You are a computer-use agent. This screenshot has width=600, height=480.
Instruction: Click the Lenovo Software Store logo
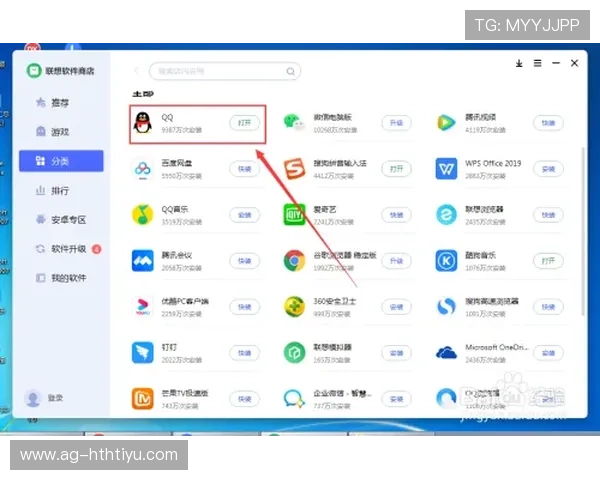[x=34, y=71]
